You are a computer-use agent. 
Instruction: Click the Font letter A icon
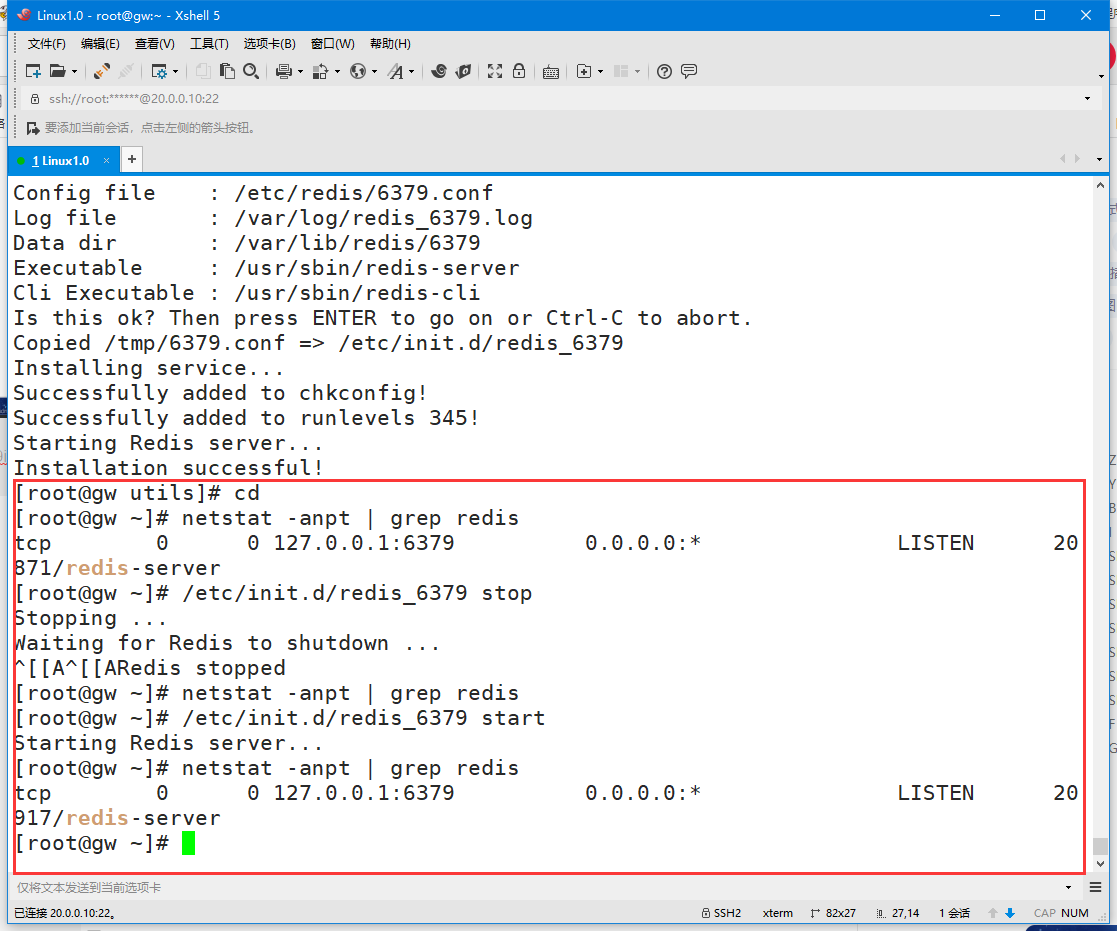click(395, 71)
